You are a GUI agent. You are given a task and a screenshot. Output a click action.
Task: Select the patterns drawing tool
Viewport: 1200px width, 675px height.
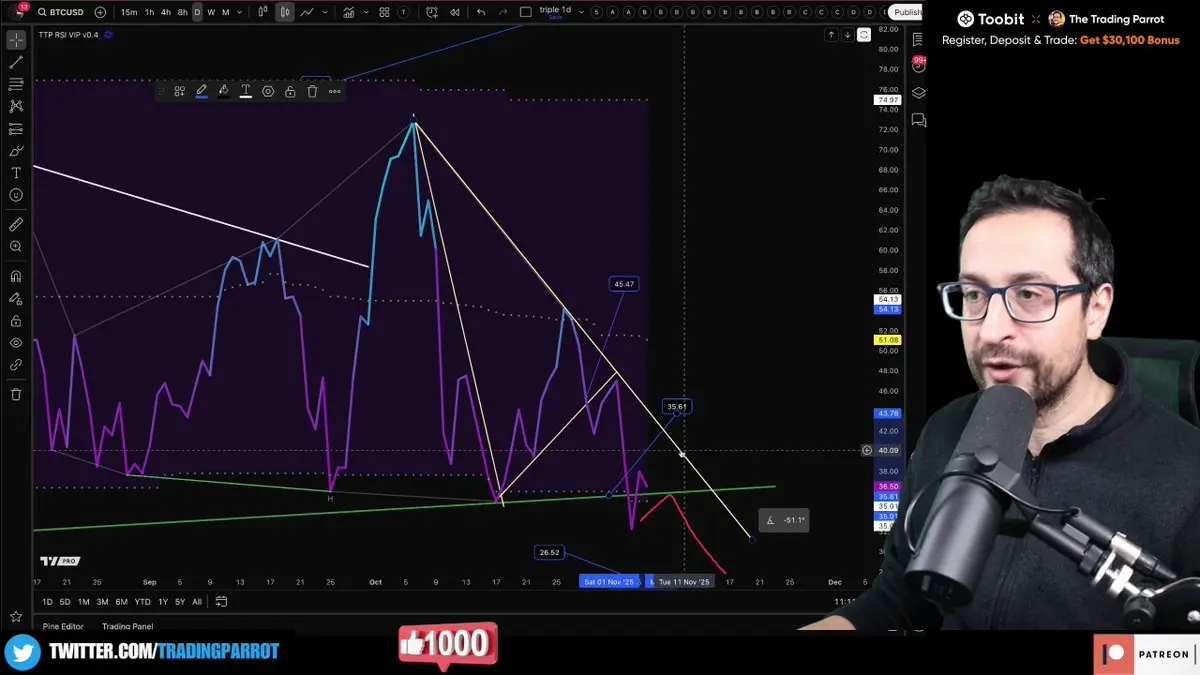[16, 106]
